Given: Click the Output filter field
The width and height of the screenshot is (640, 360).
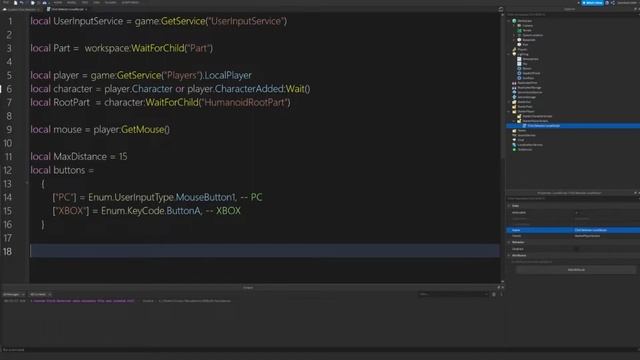Looking at the screenshot, I should pos(453,294).
